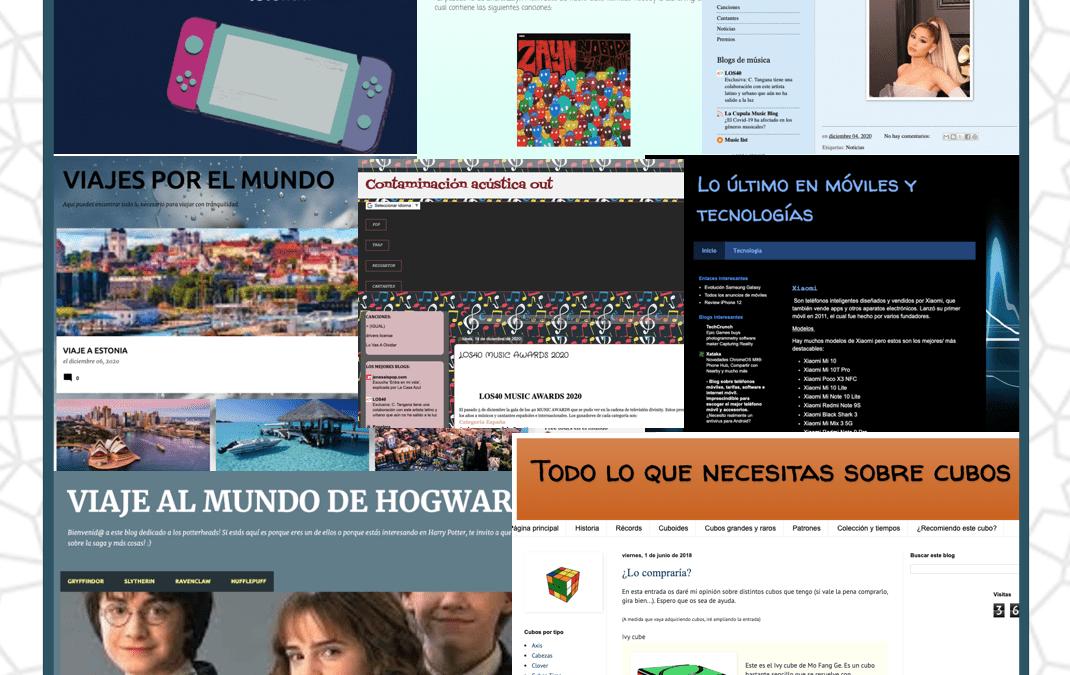Open the Cabezas cube type link
This screenshot has width=1070, height=675.
(543, 656)
